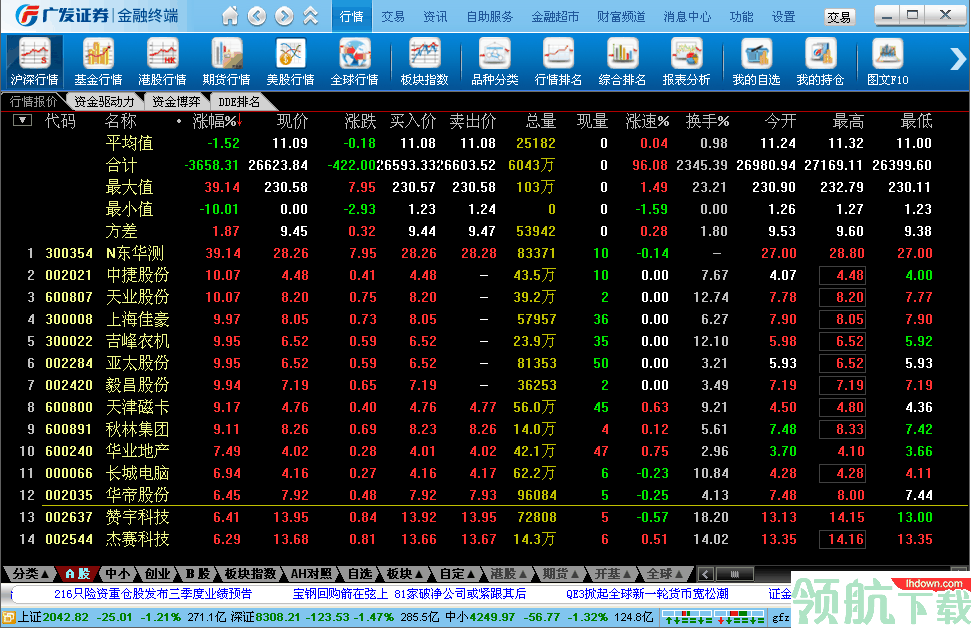This screenshot has height=631, width=971.
Task: Open 报表分析 report analysis icon
Action: point(686,61)
